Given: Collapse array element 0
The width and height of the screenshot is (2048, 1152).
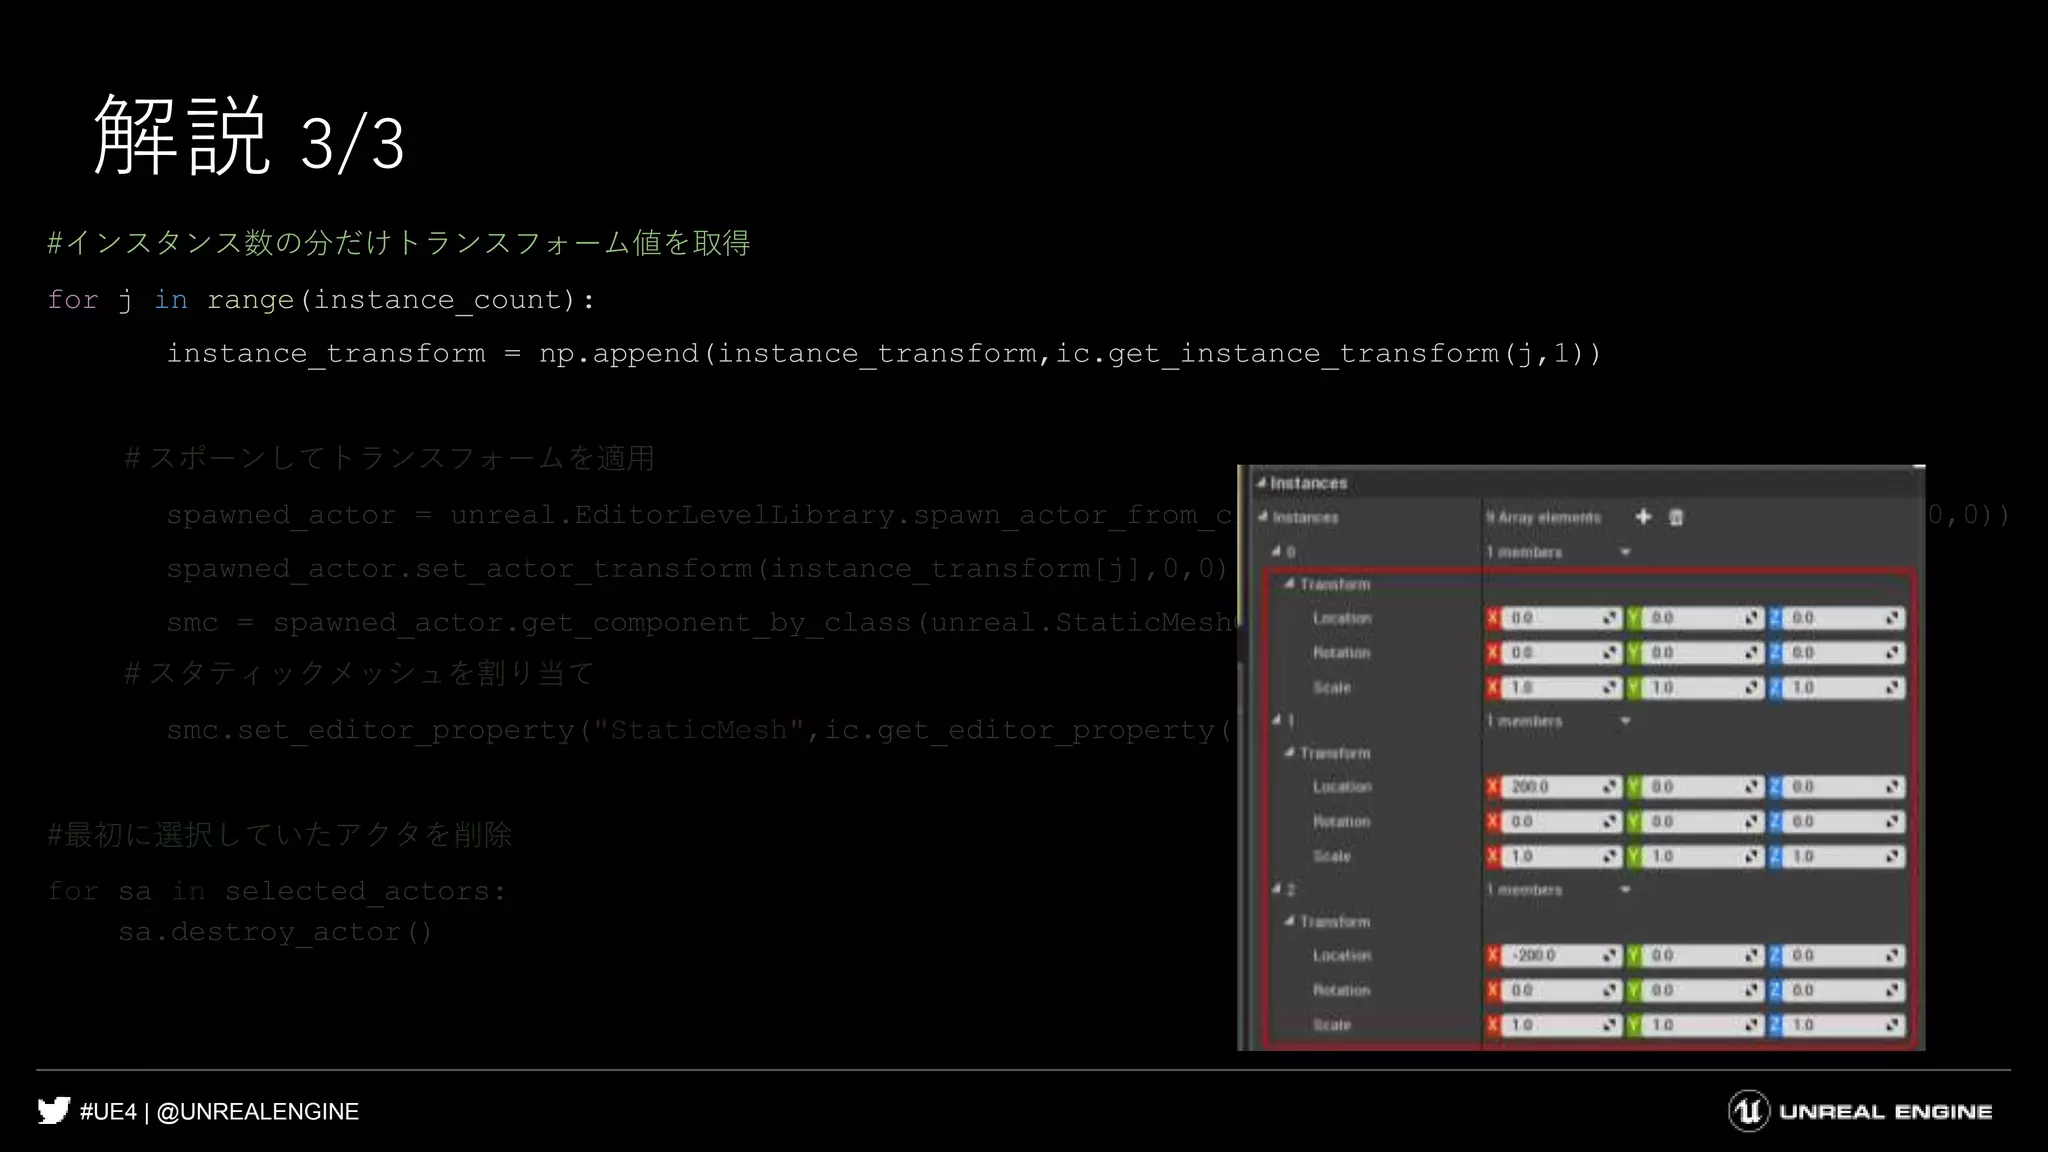Looking at the screenshot, I should coord(1277,552).
